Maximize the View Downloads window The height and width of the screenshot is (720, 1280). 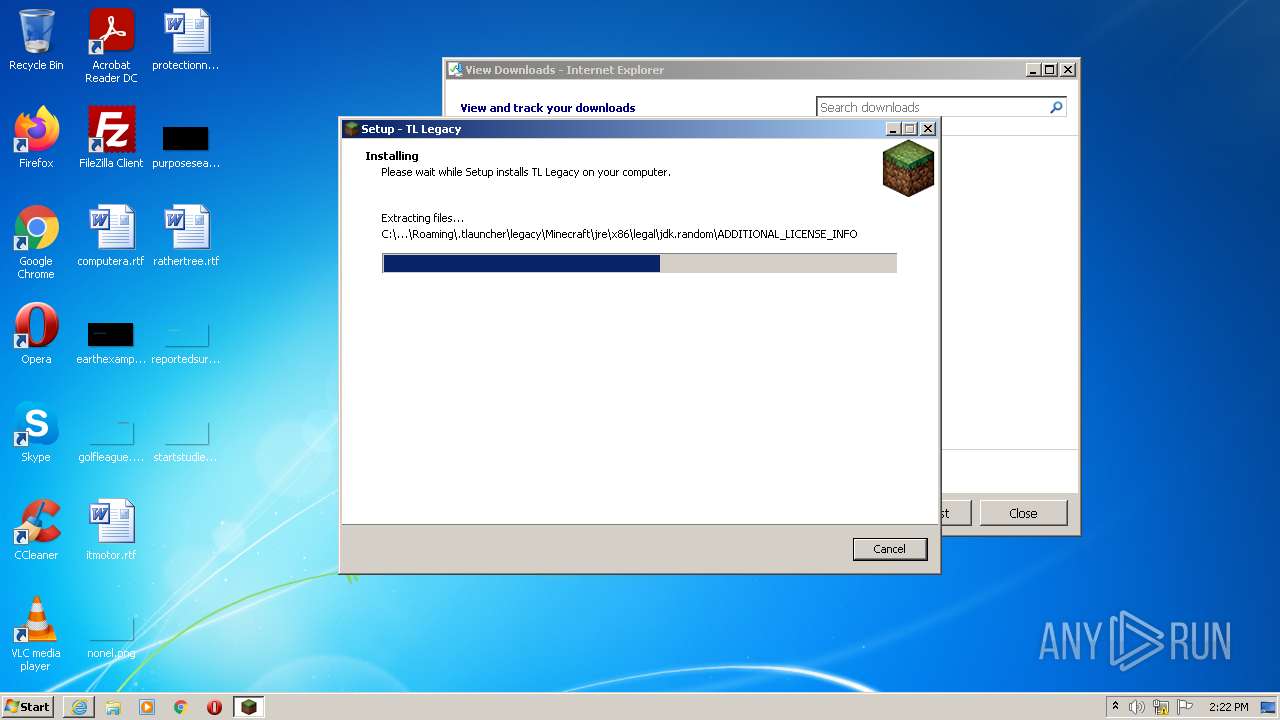(1050, 70)
